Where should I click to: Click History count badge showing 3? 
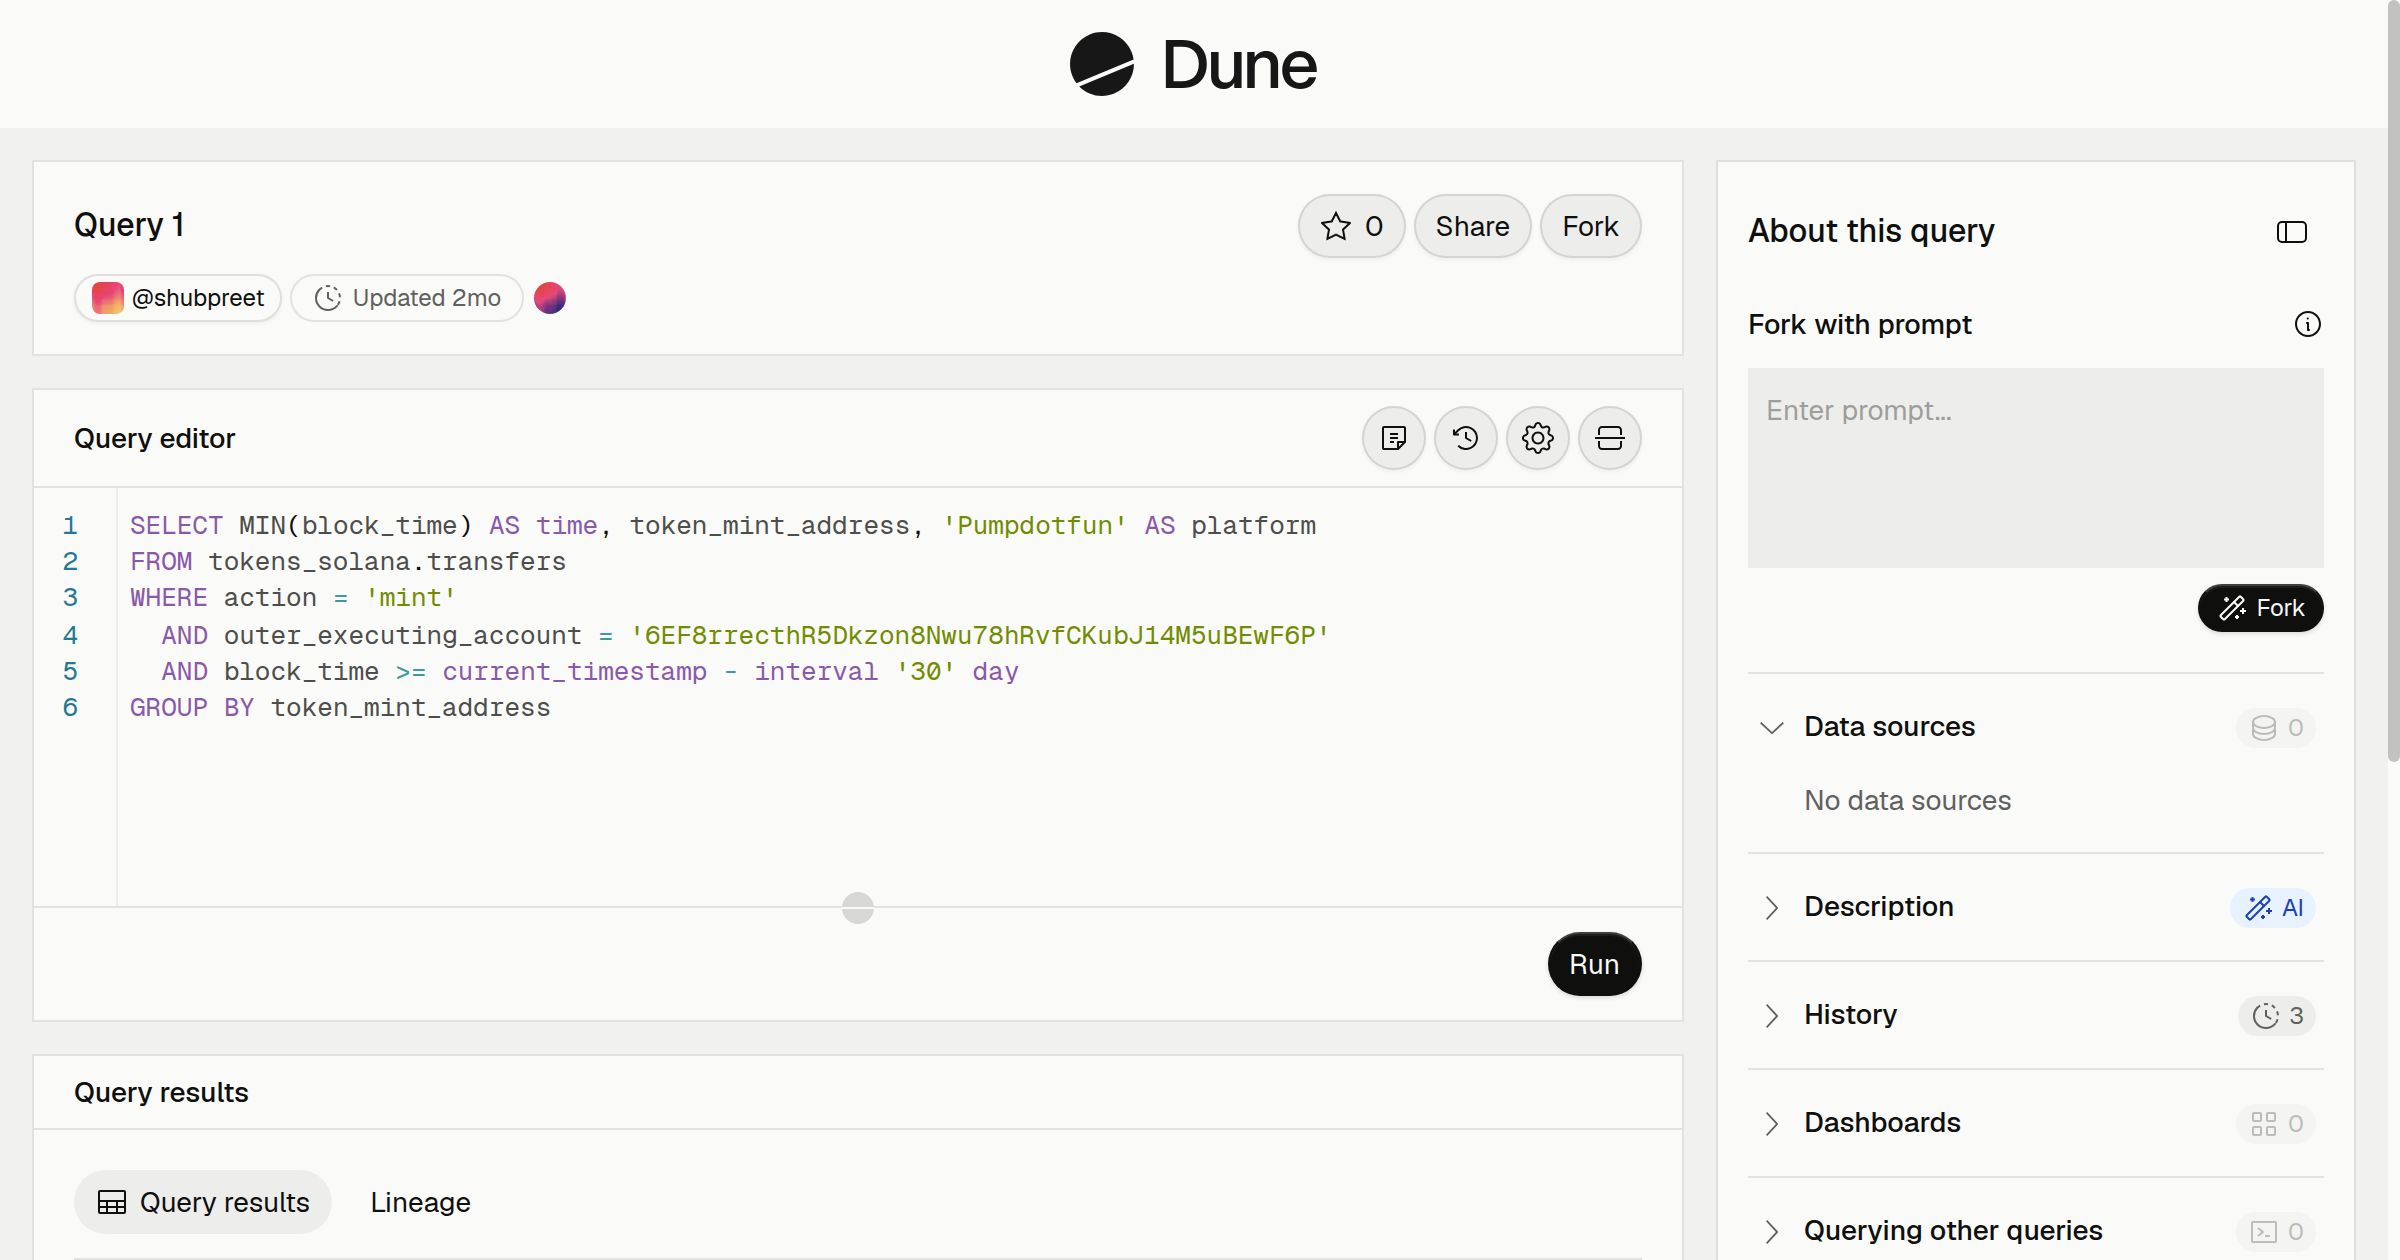2277,1016
